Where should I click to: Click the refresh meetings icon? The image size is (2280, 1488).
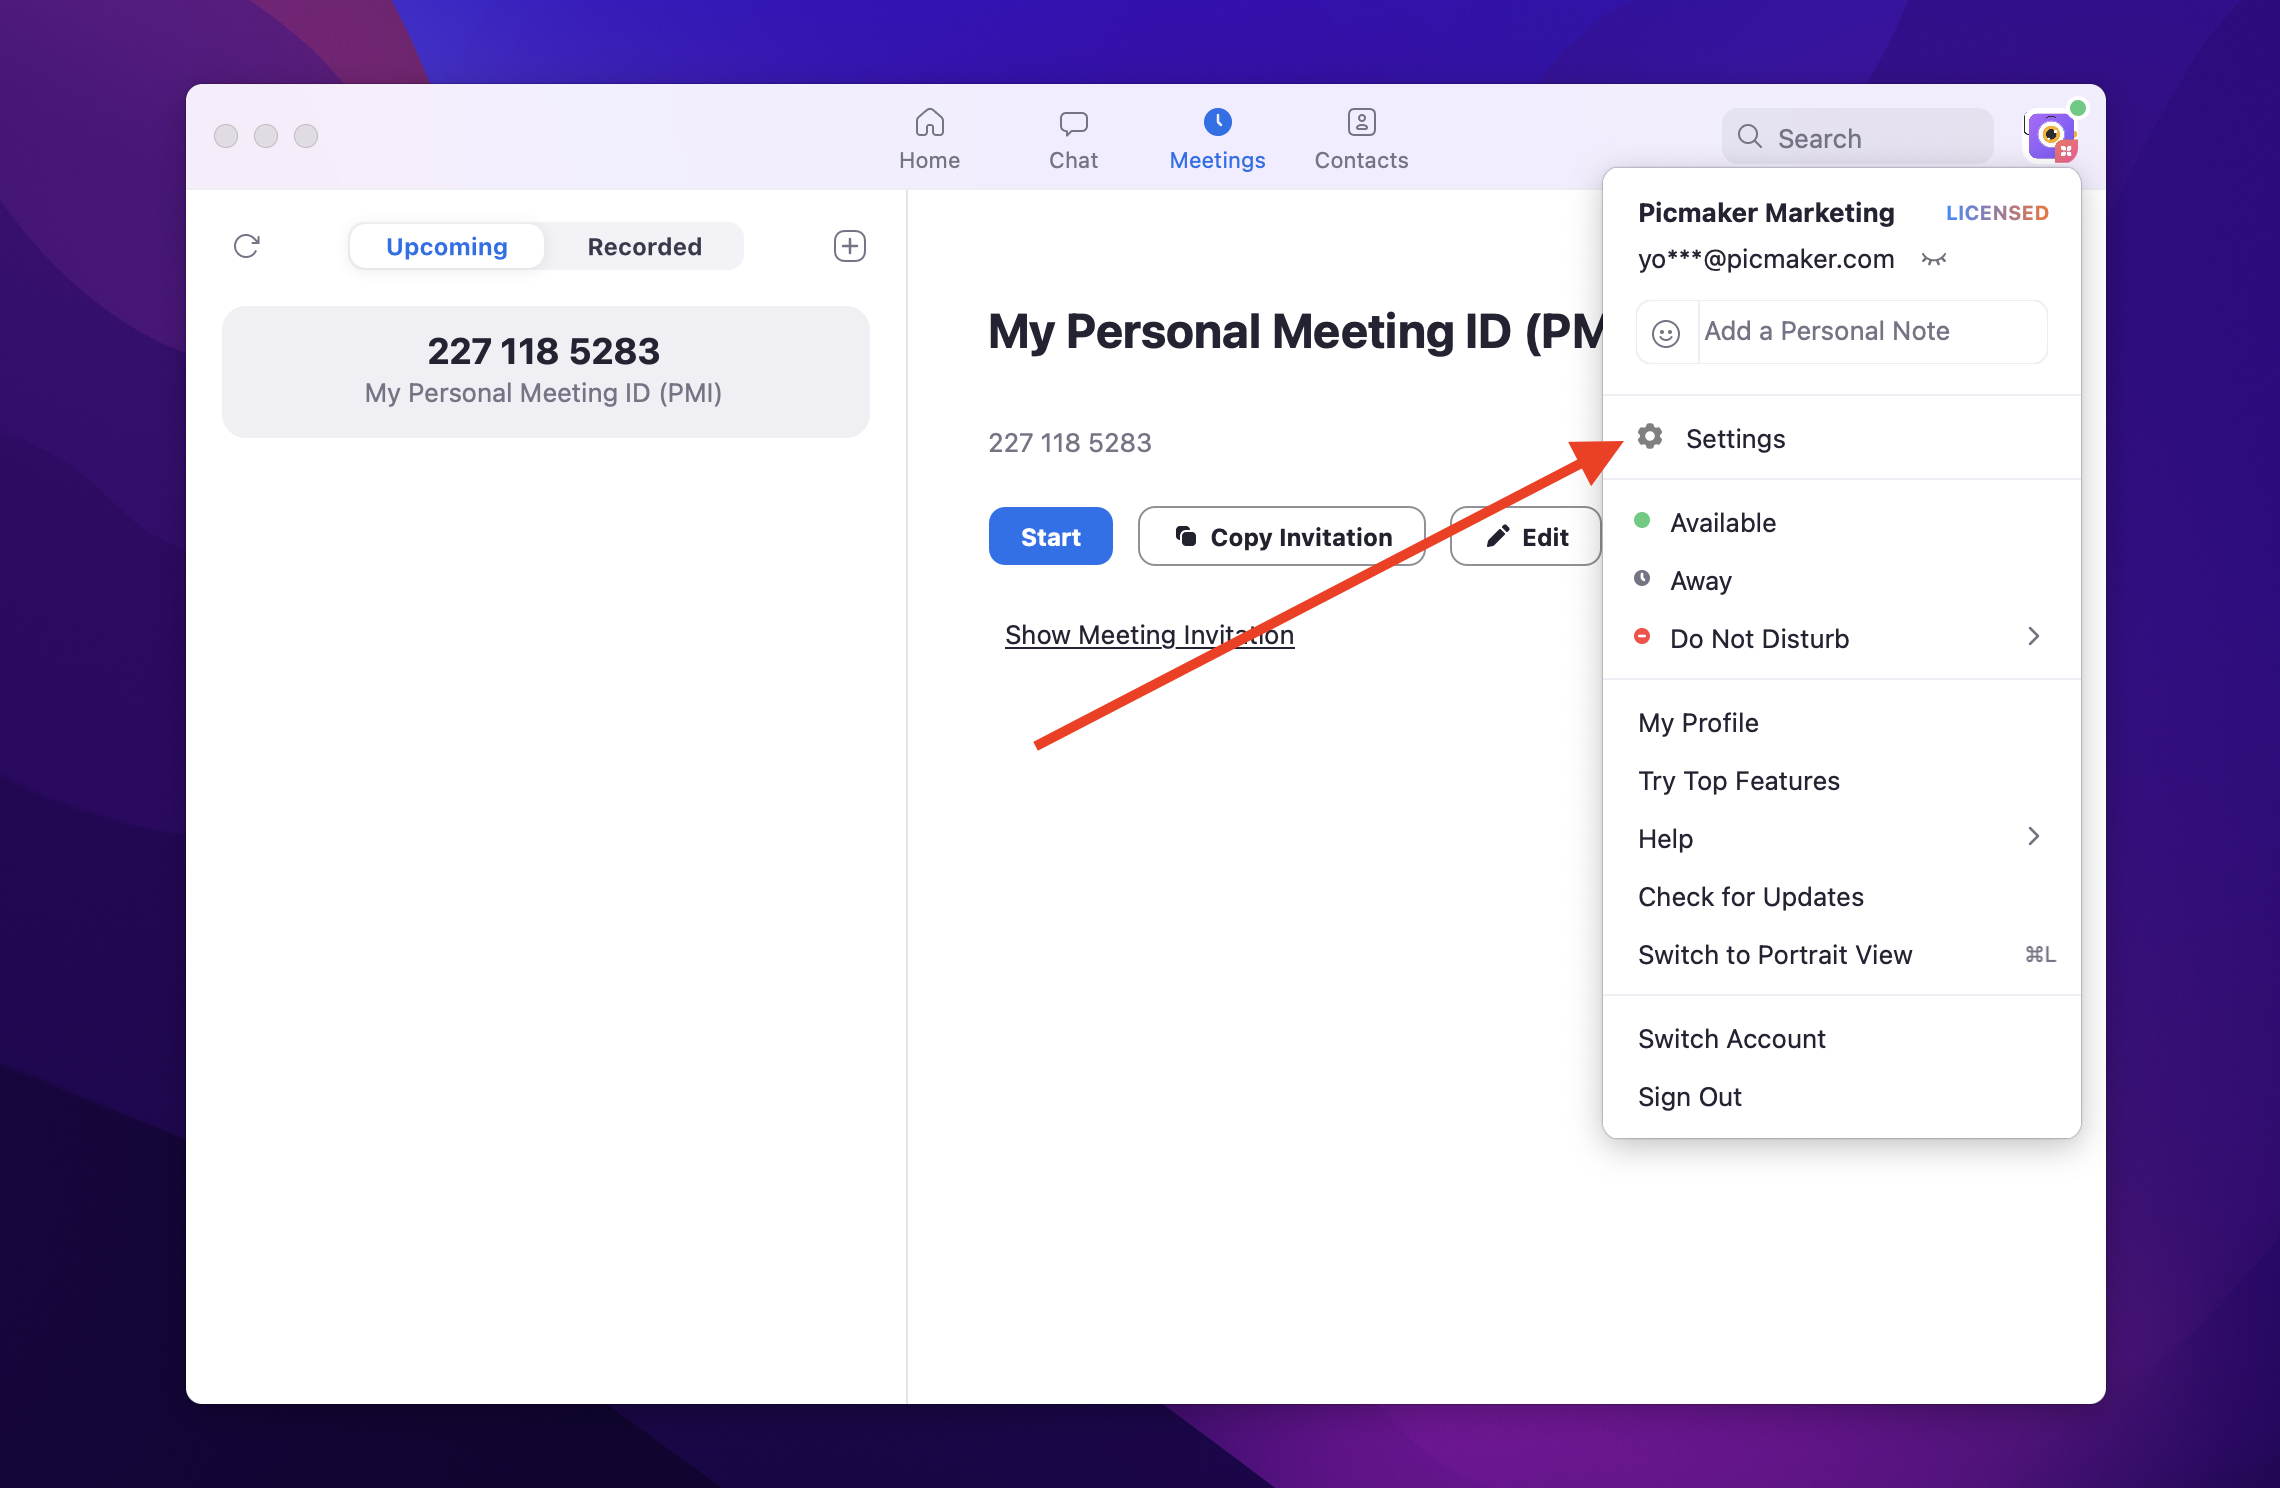244,246
